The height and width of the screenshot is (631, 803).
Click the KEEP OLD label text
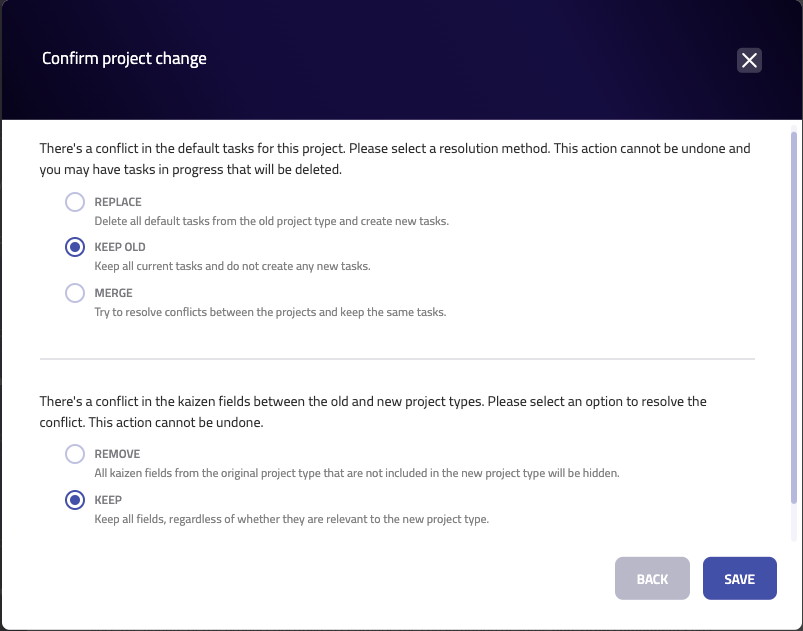coord(120,247)
